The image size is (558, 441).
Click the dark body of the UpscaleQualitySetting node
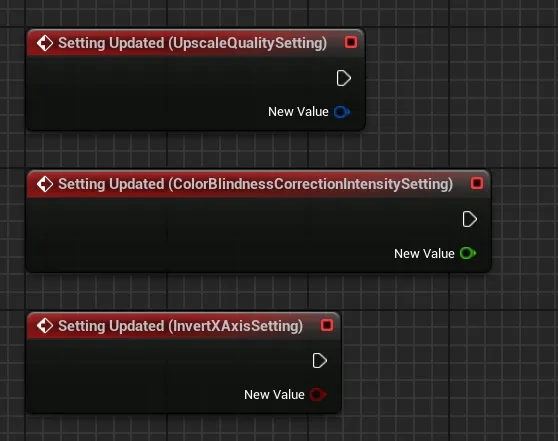coord(160,93)
